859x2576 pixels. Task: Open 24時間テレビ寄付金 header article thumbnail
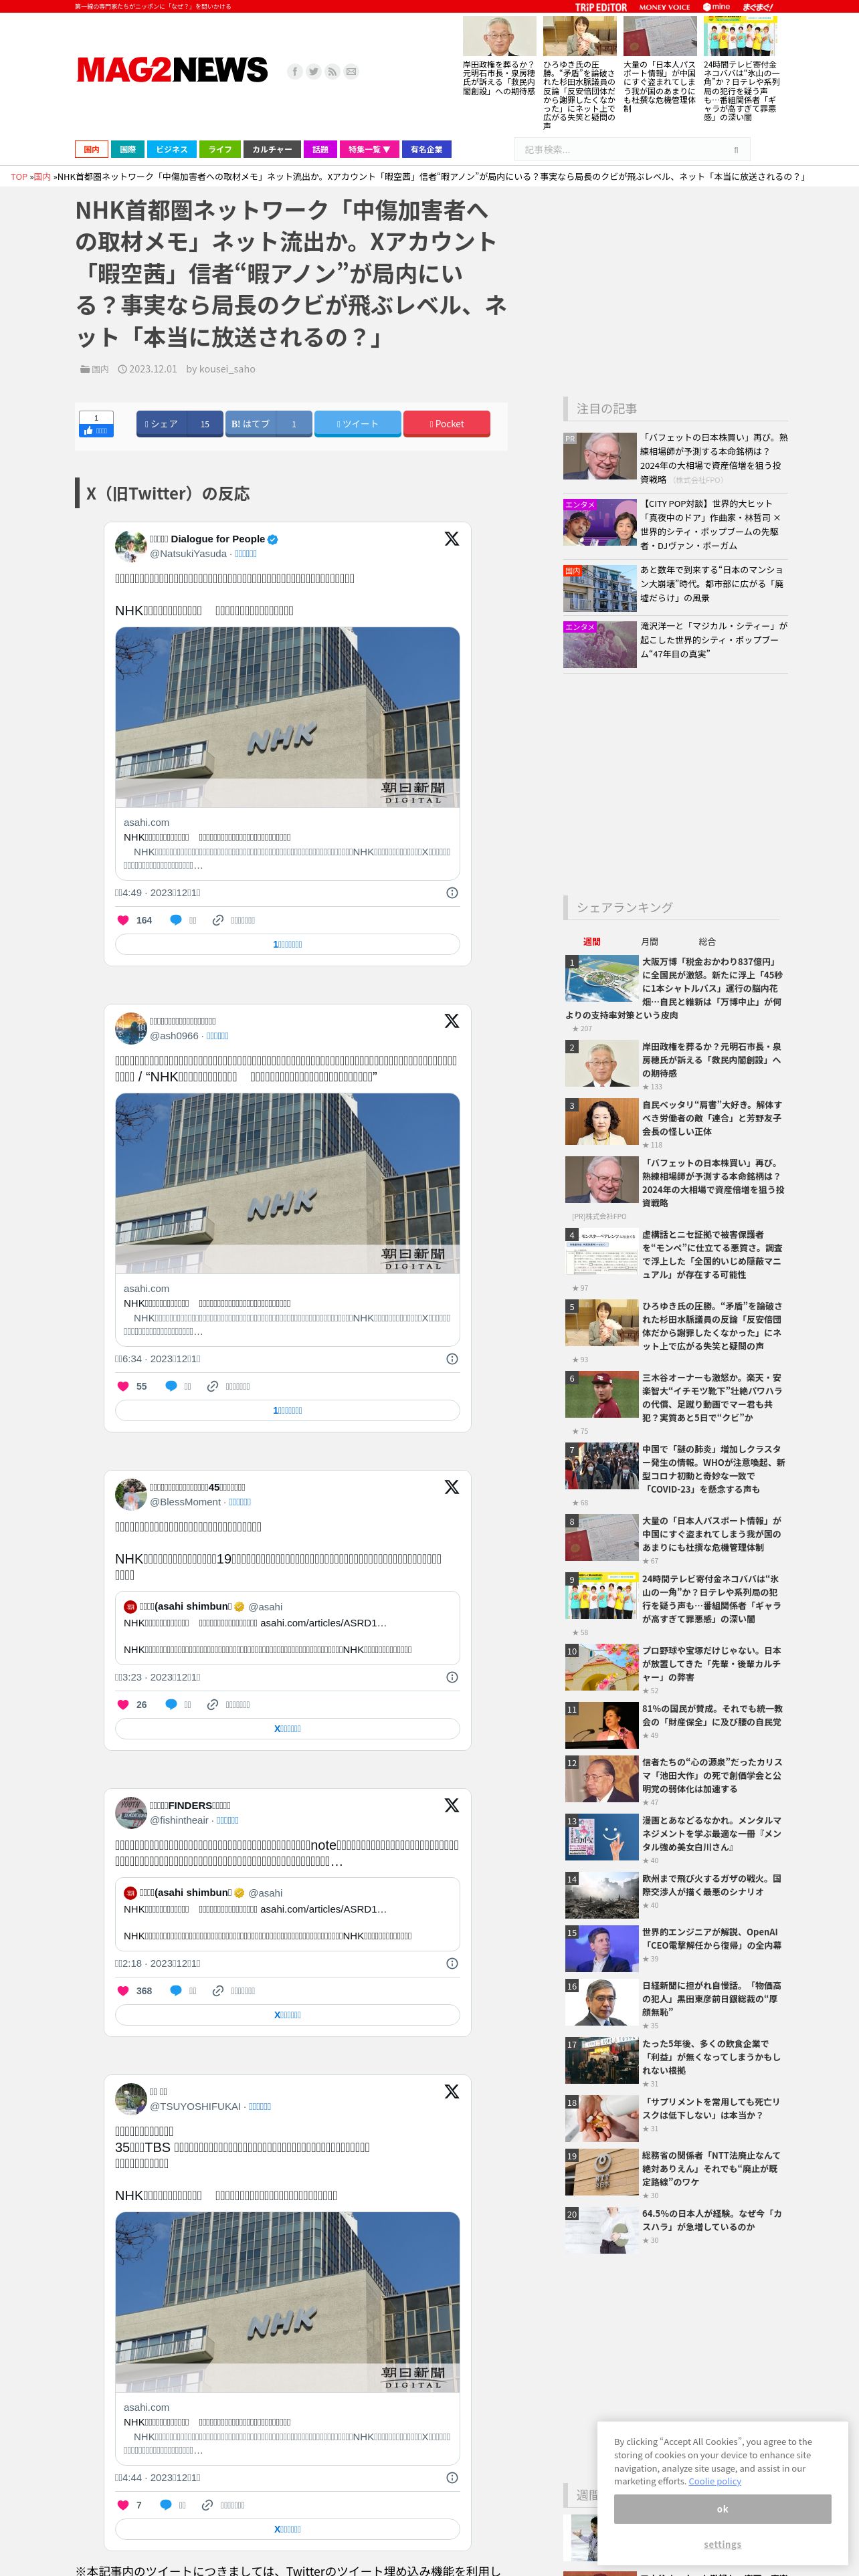(740, 36)
